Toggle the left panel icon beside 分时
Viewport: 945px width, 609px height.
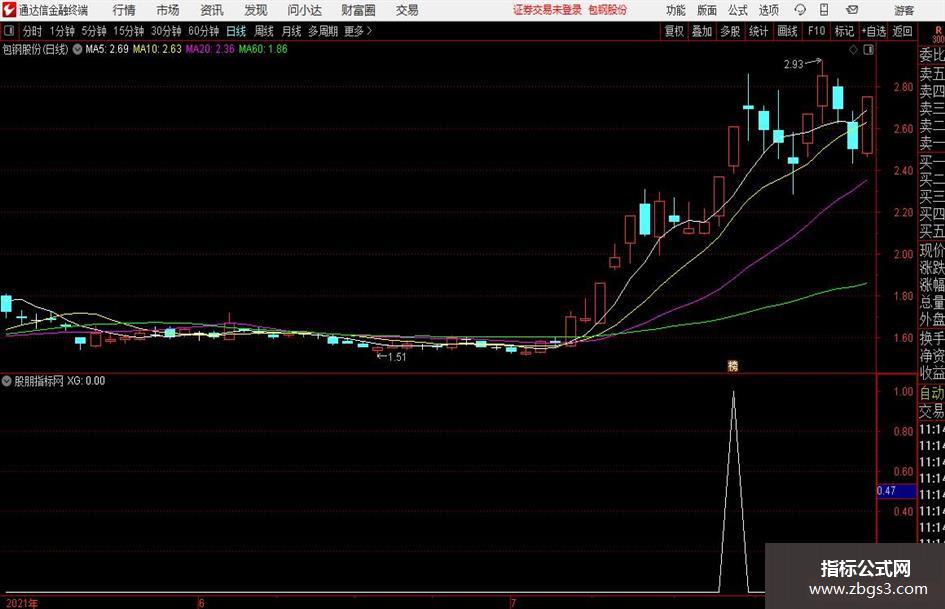(9, 31)
